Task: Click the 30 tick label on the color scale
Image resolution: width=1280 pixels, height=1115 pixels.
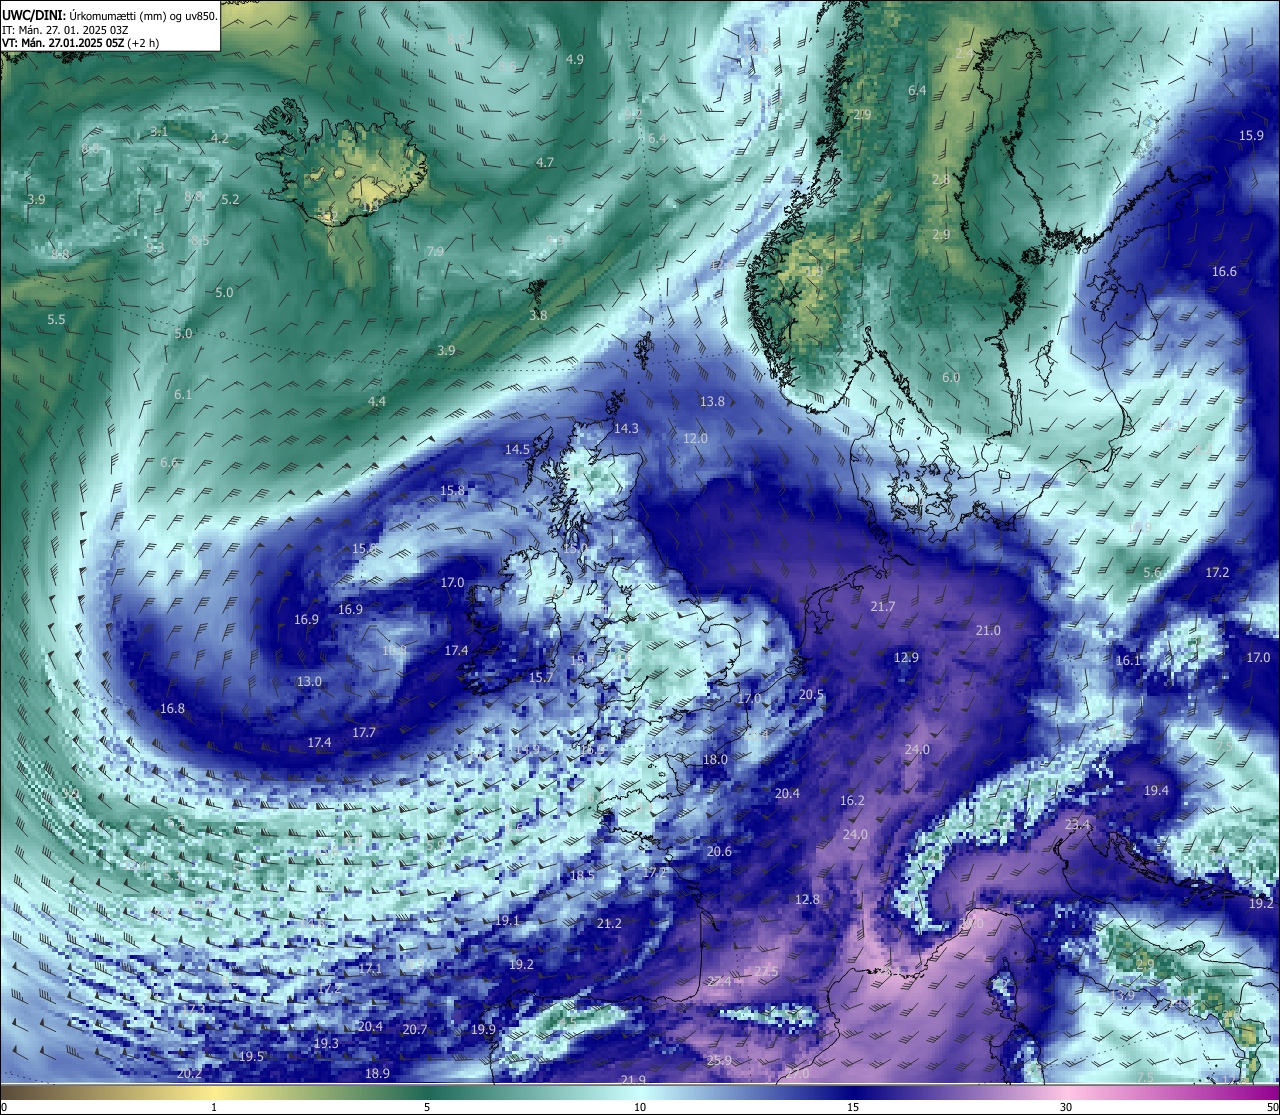Action: point(1066,1107)
